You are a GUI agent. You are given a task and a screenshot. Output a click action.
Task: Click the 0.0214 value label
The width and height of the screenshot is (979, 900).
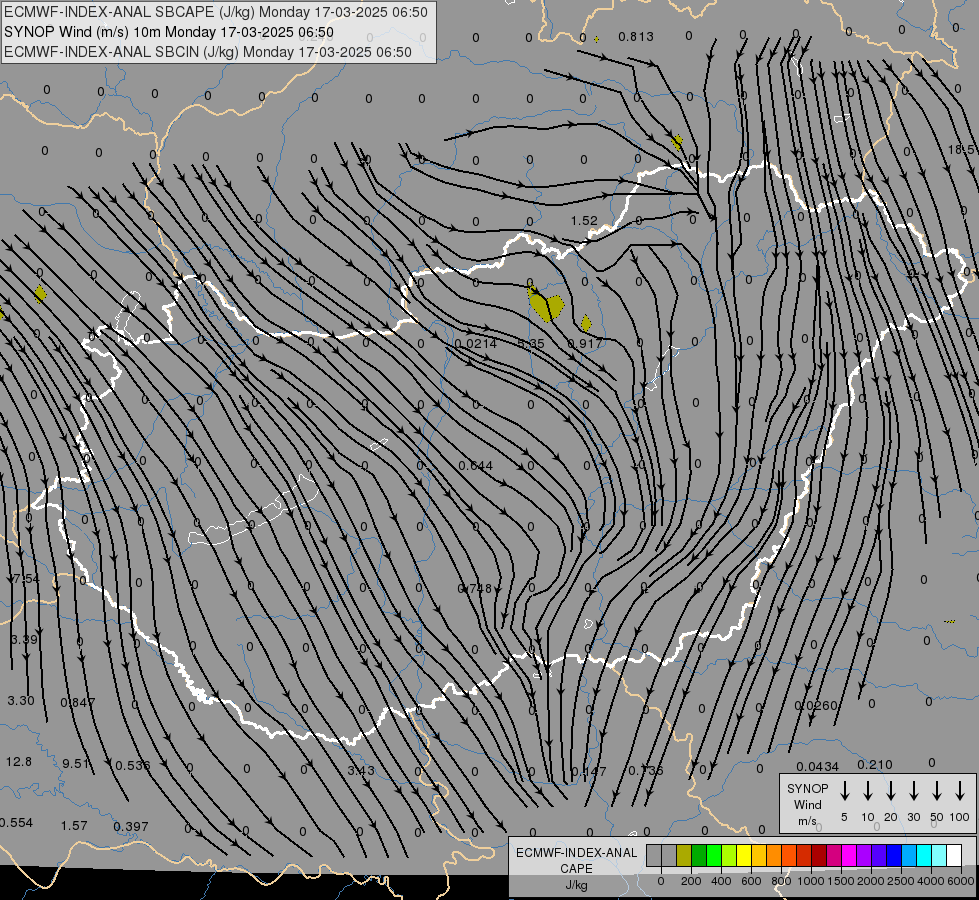click(x=476, y=344)
